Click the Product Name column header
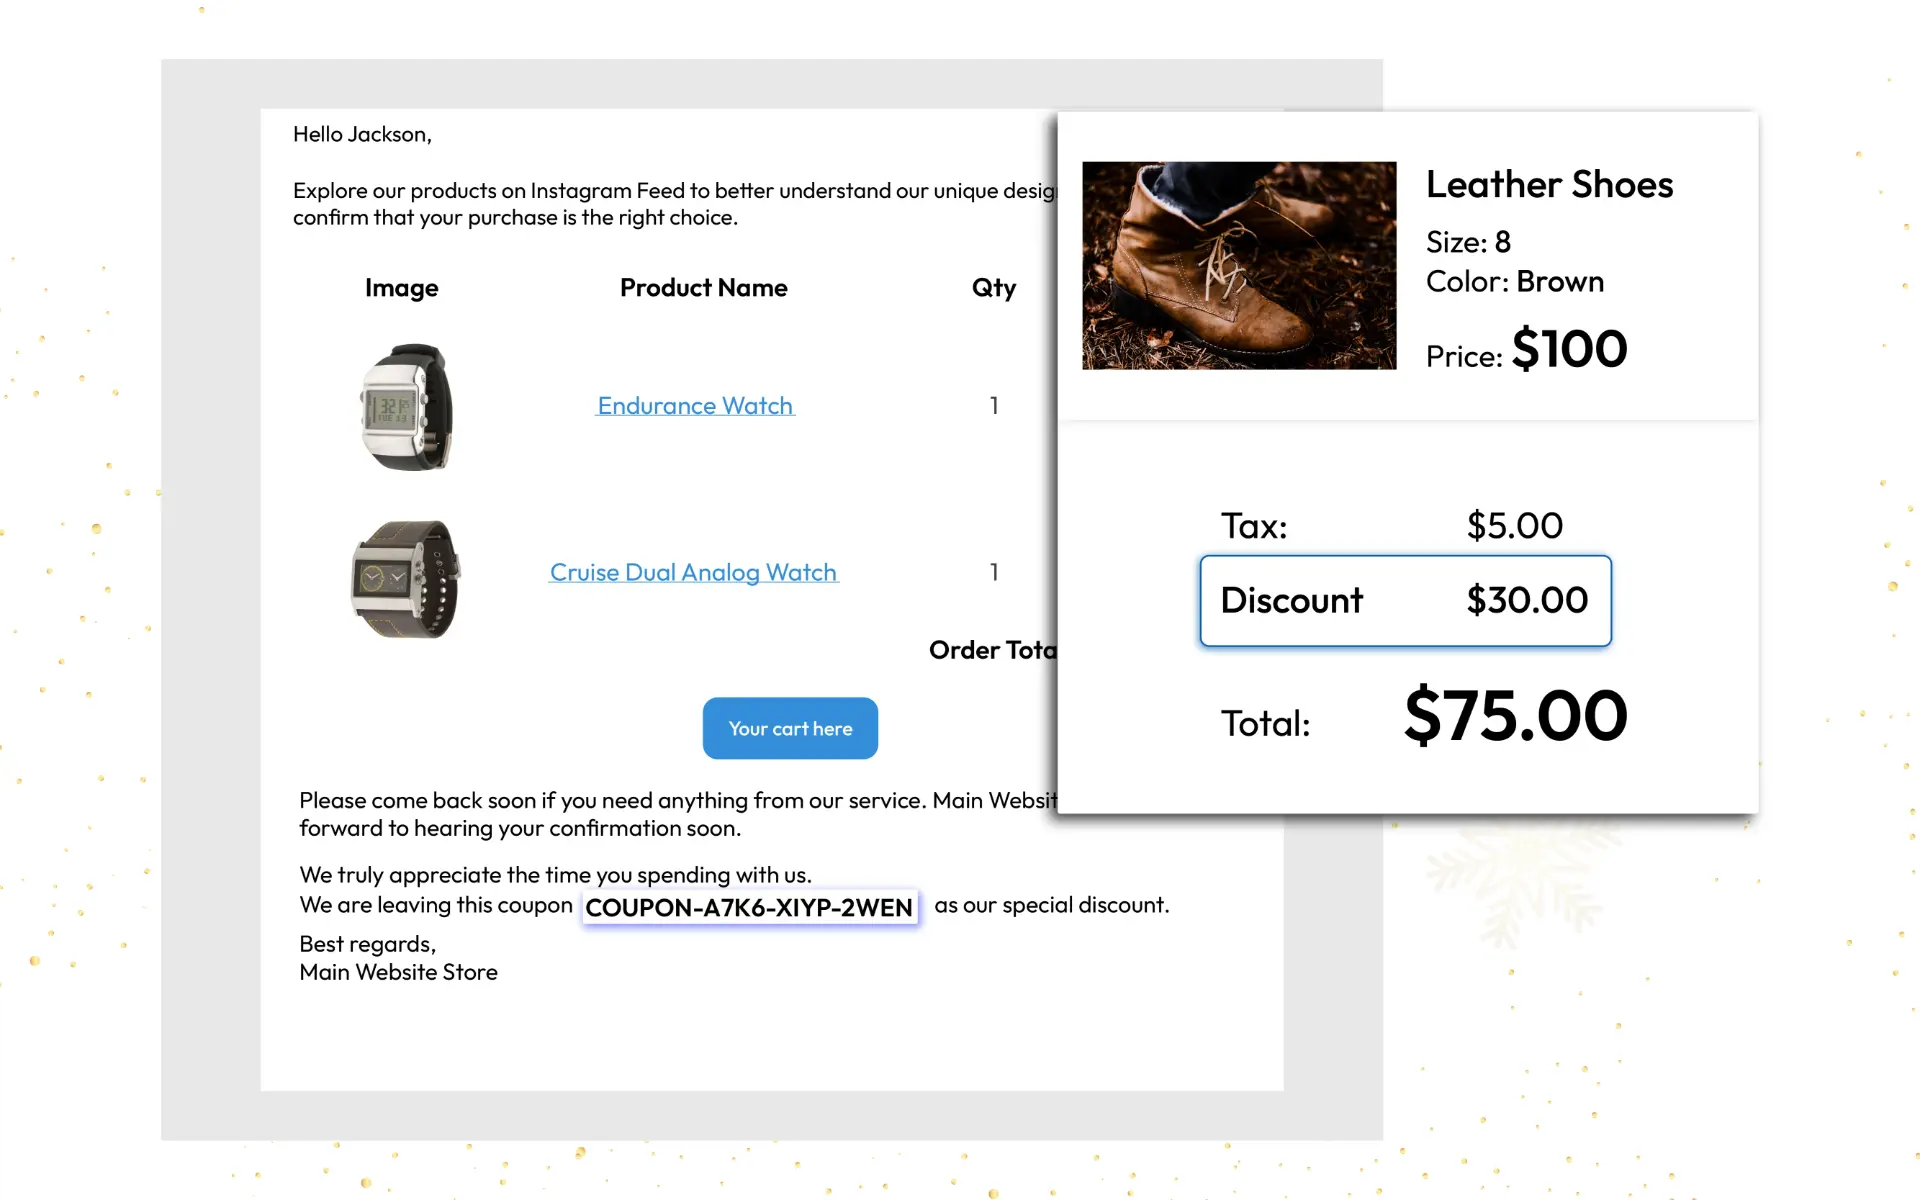Screen dimensions: 1920x1200 click(703, 288)
